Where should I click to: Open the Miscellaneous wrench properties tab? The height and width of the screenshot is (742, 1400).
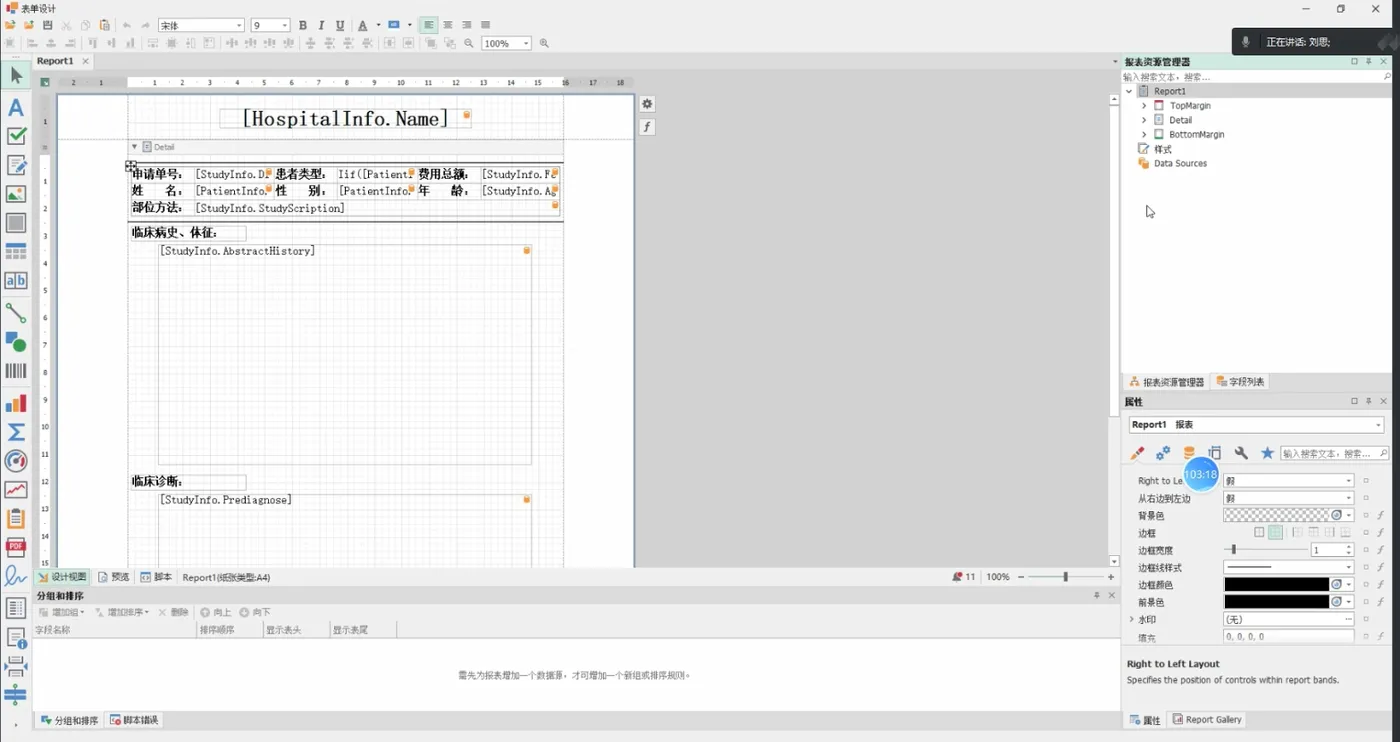1241,453
